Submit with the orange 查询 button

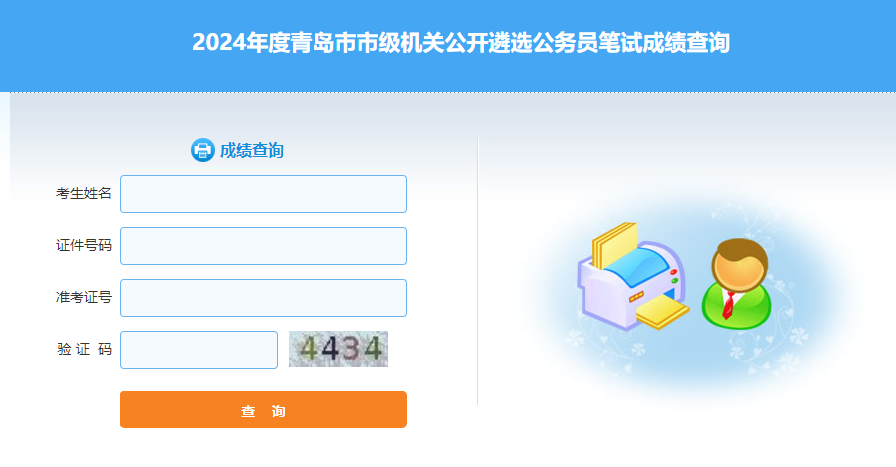[263, 409]
